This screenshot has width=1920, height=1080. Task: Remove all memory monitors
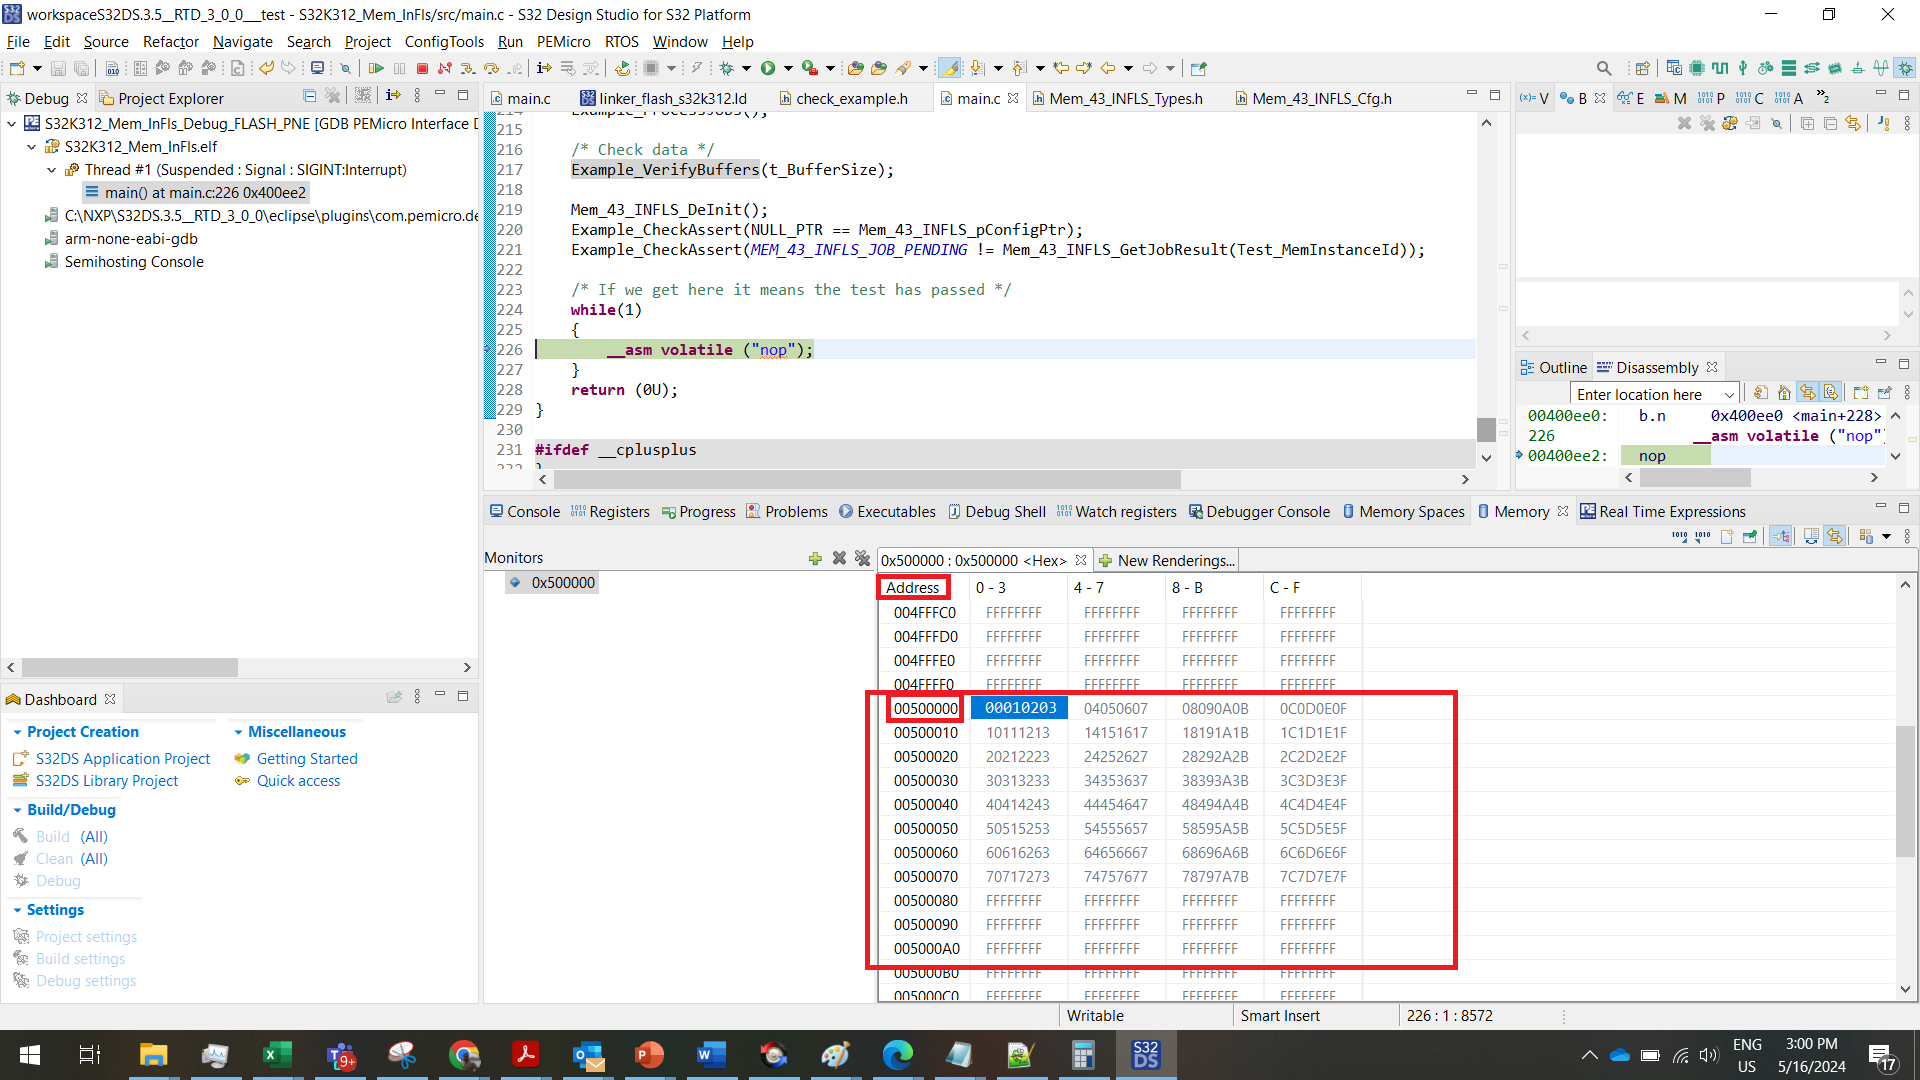(x=862, y=558)
